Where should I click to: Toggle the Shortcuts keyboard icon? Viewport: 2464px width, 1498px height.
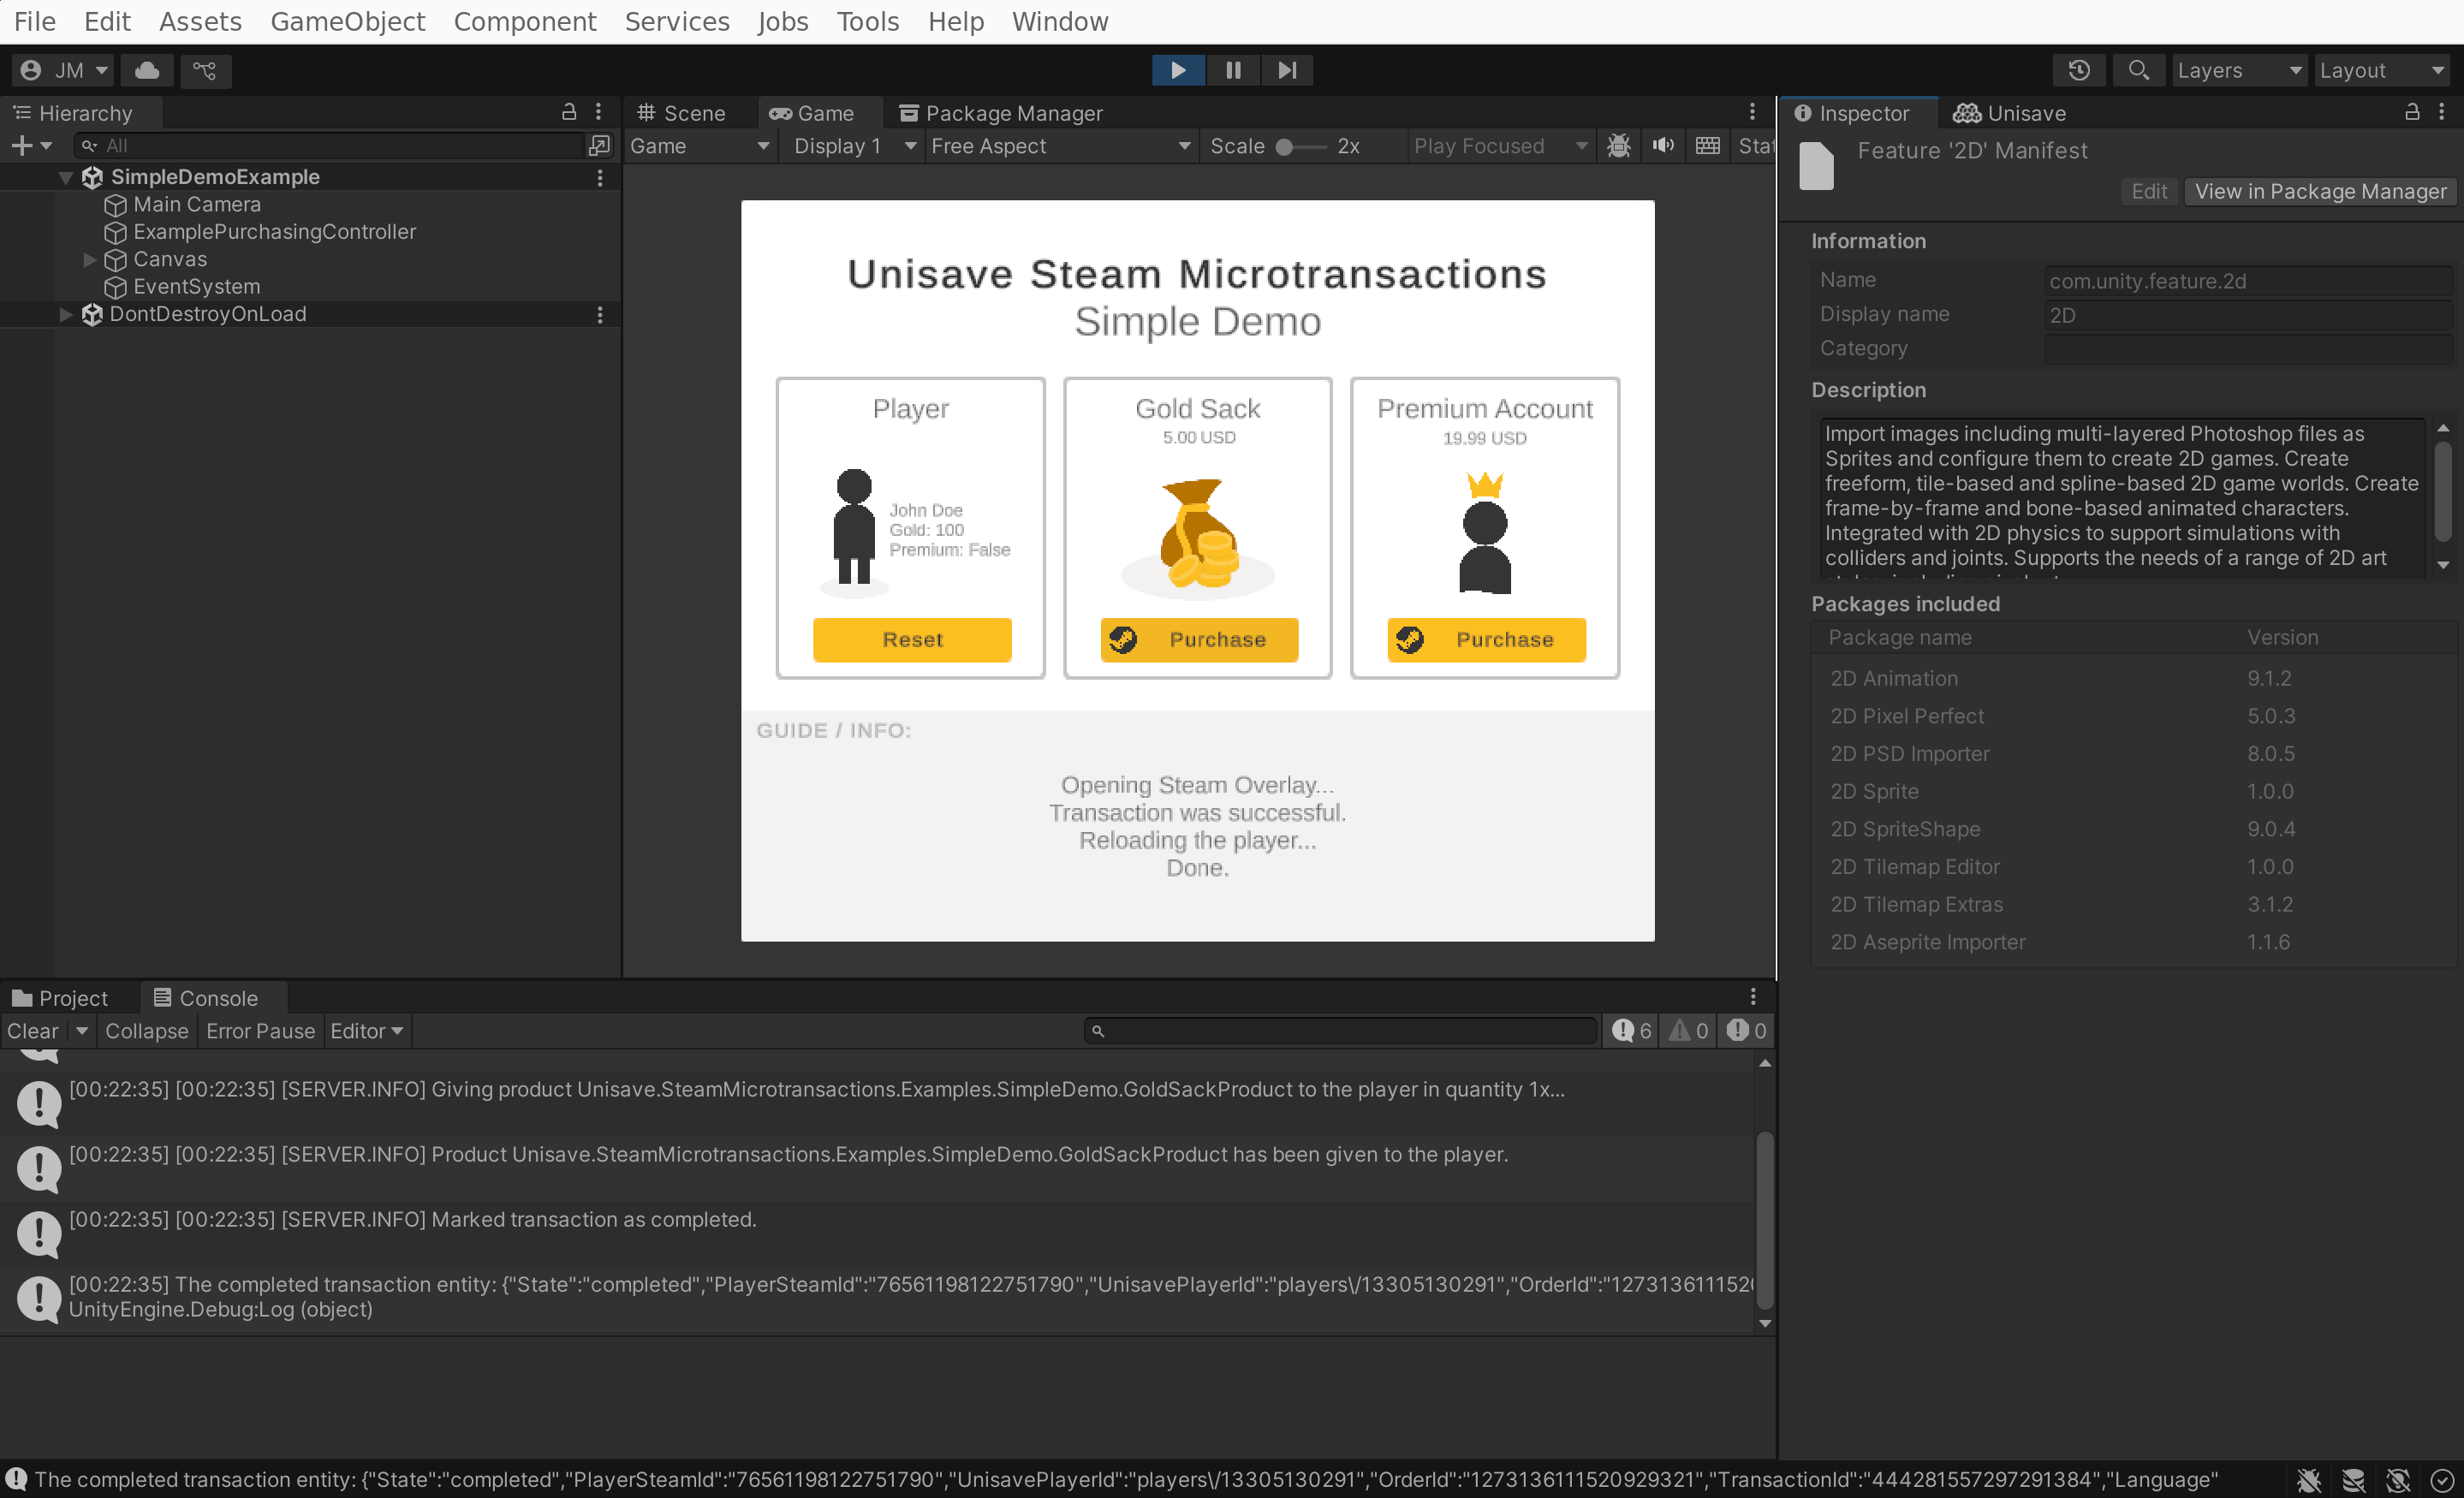tap(1708, 146)
